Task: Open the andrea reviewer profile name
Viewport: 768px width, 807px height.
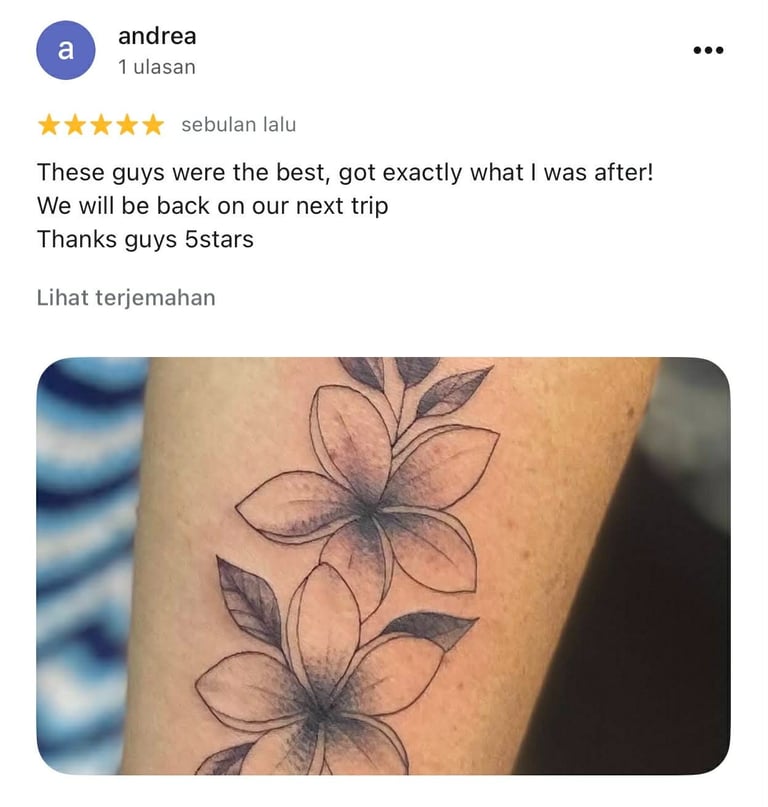Action: pyautogui.click(x=157, y=36)
